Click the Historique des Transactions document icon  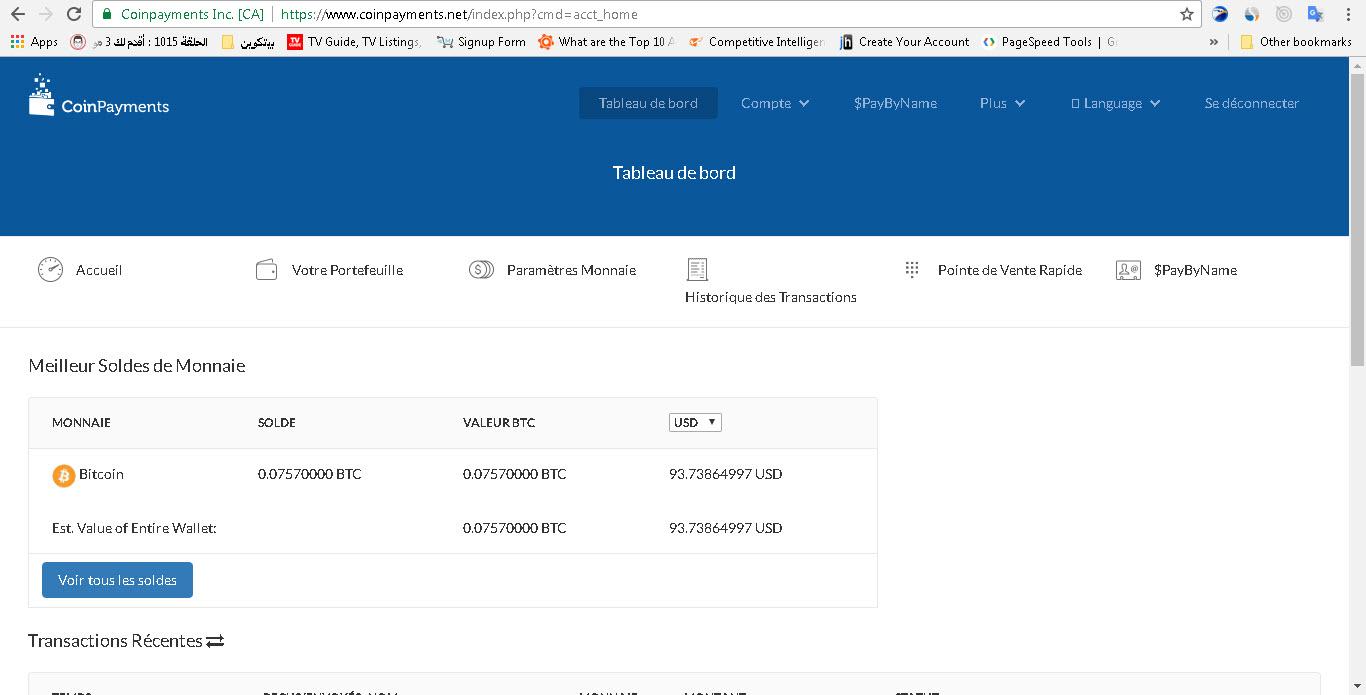pos(697,269)
